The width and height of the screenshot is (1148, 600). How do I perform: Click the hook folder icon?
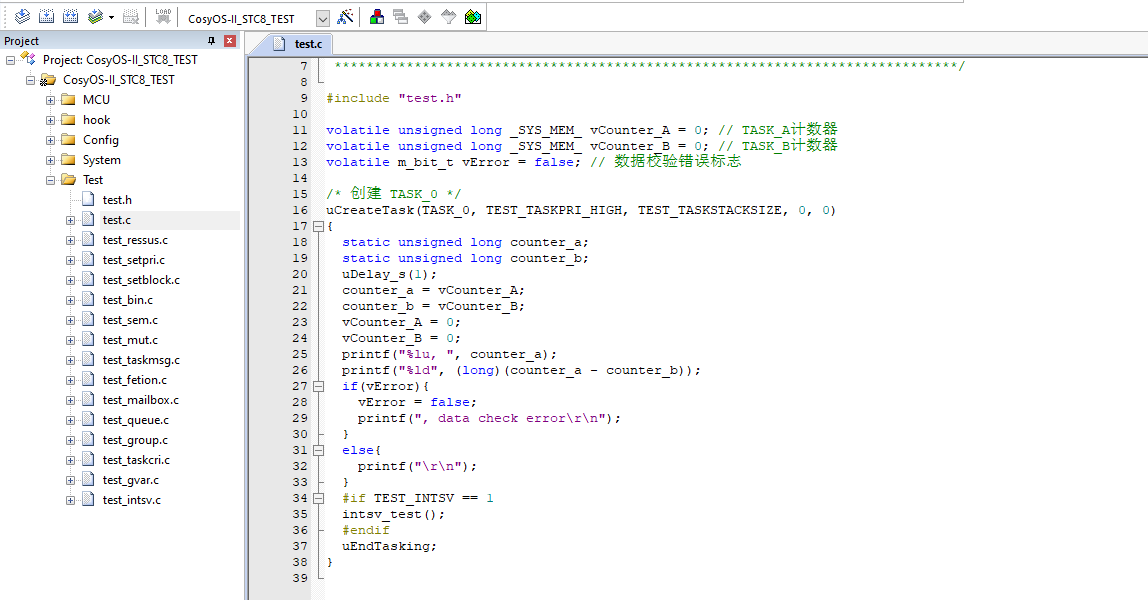pos(69,119)
